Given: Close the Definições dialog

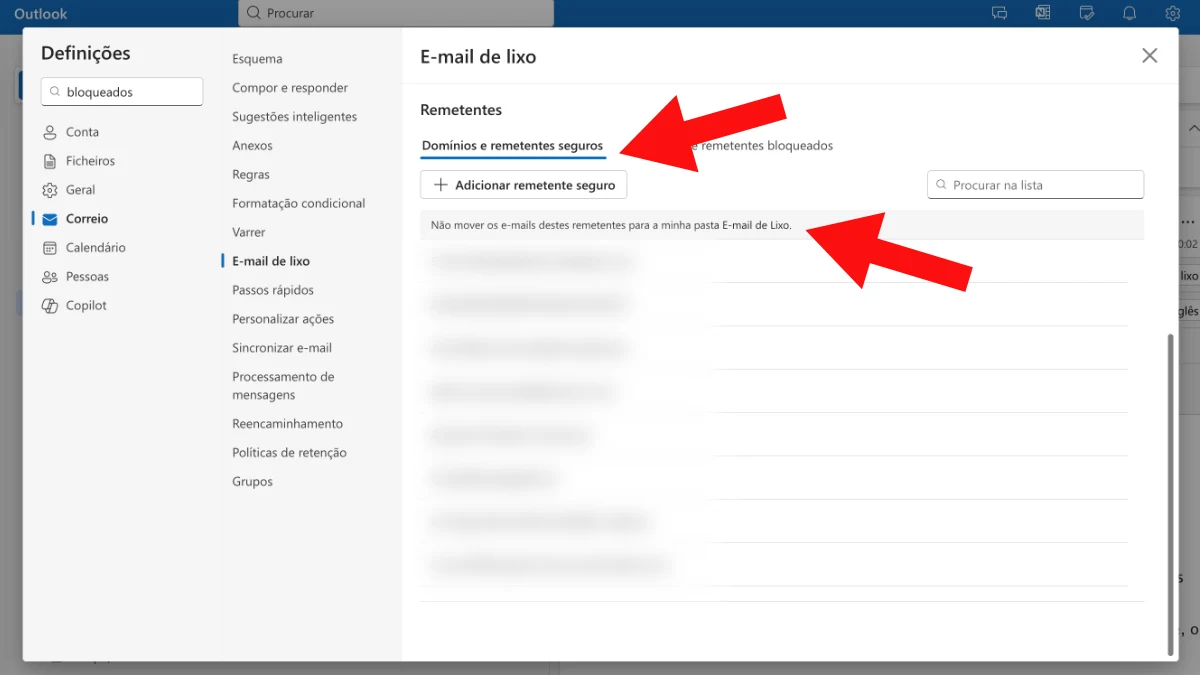Looking at the screenshot, I should point(1149,56).
